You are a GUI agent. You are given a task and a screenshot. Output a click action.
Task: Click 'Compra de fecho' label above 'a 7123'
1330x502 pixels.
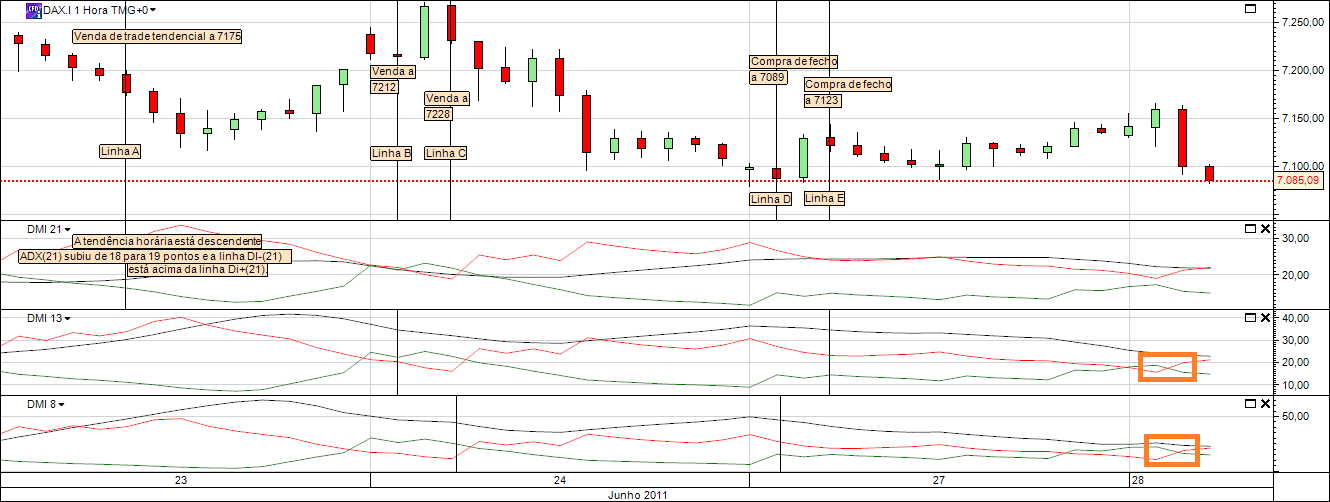[847, 85]
